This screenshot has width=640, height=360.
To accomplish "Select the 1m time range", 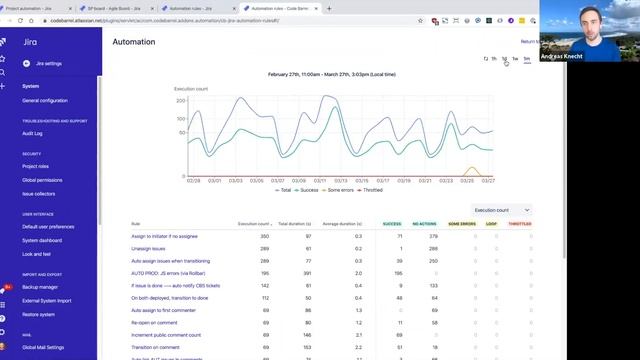I will (x=527, y=59).
